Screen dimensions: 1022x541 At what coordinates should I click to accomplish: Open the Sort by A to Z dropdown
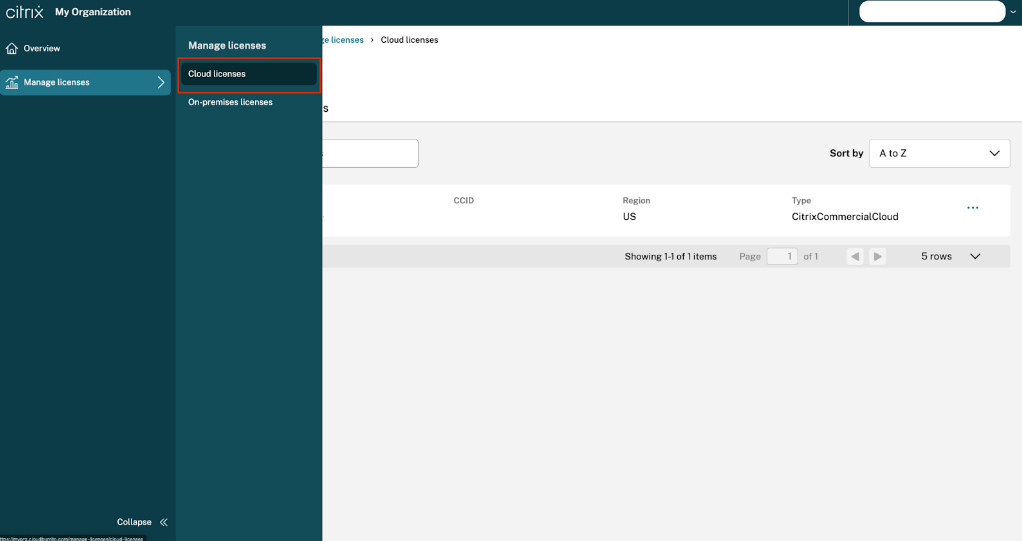point(939,153)
